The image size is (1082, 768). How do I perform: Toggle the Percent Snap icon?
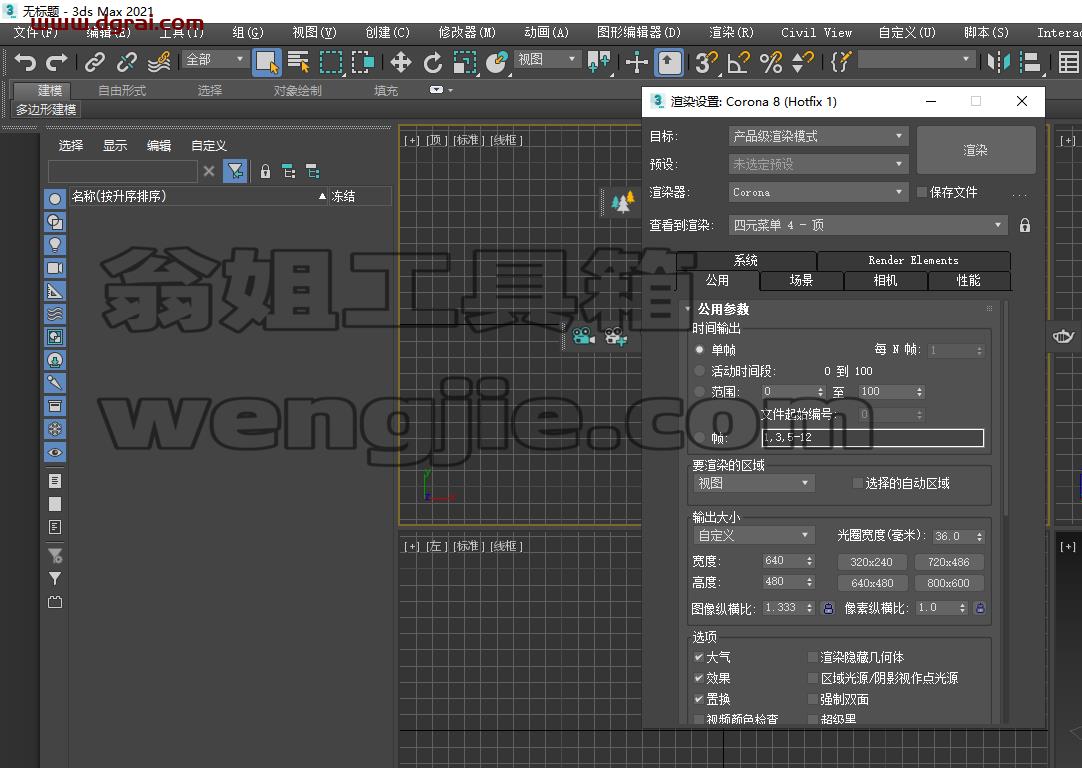coord(771,62)
